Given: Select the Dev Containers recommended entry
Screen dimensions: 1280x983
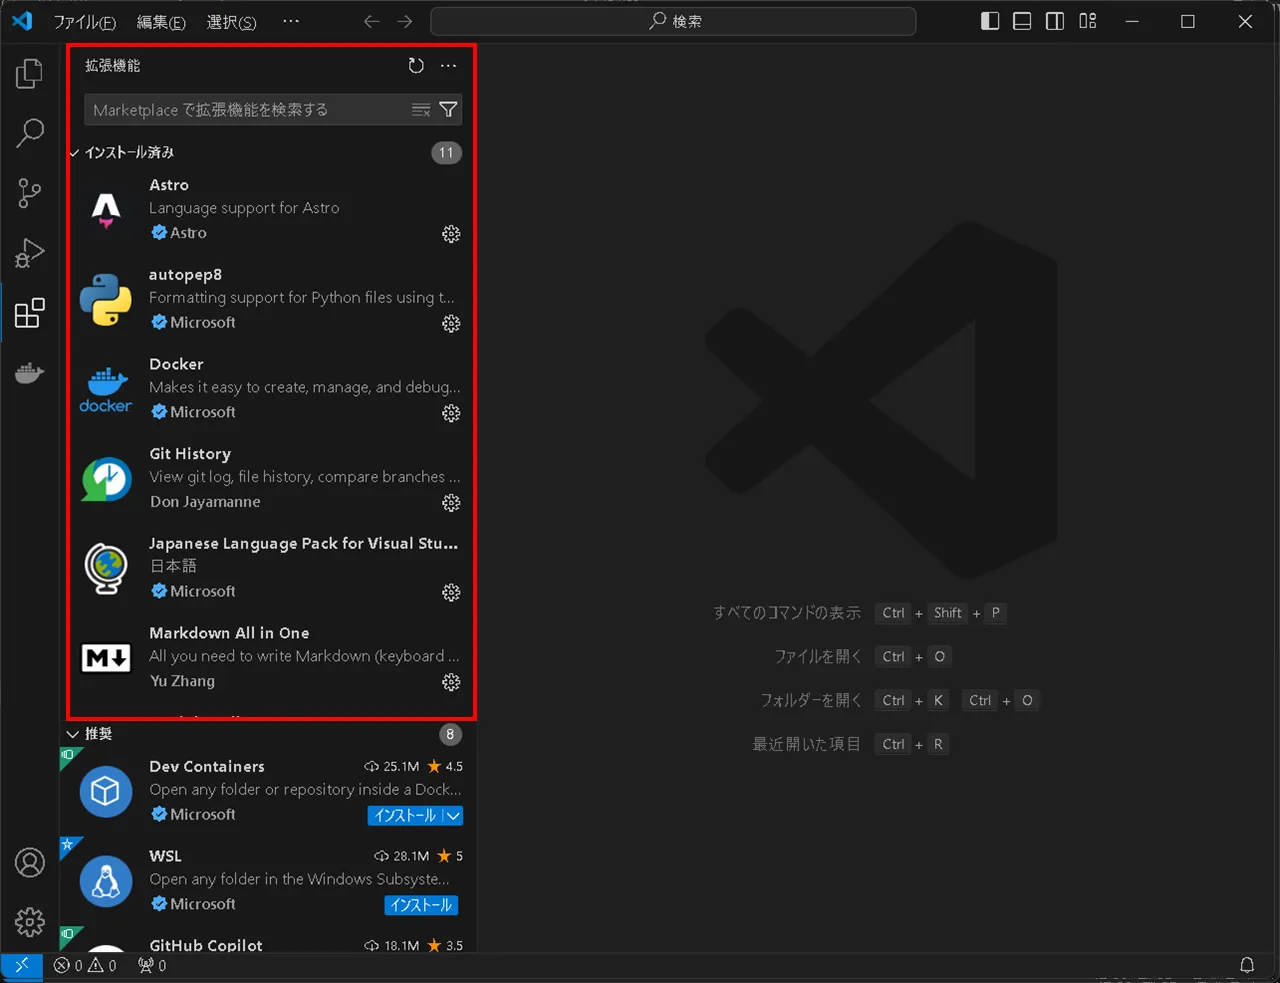Looking at the screenshot, I should [x=268, y=791].
